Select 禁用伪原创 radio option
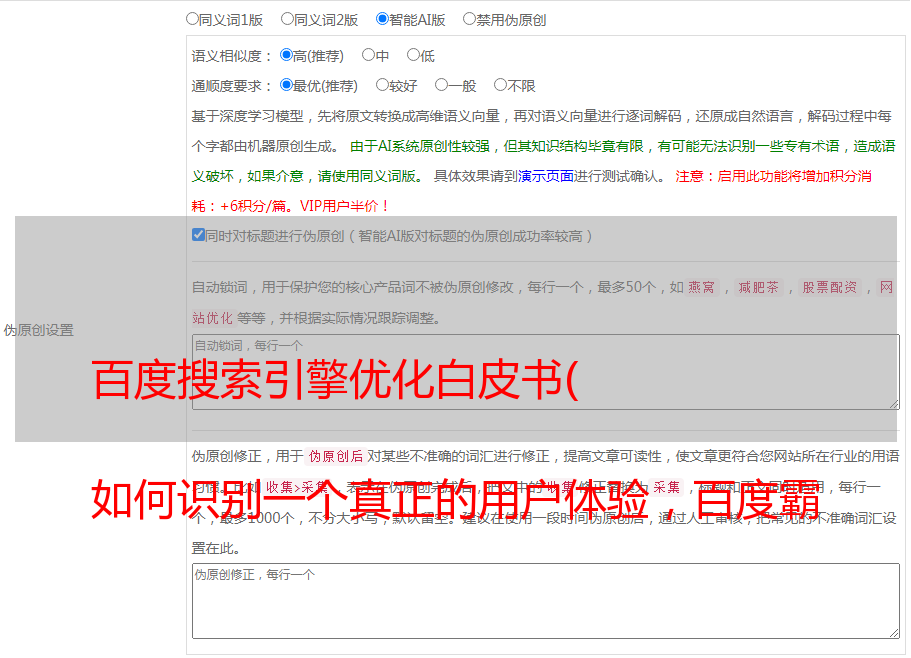The width and height of the screenshot is (911, 658). [x=469, y=19]
